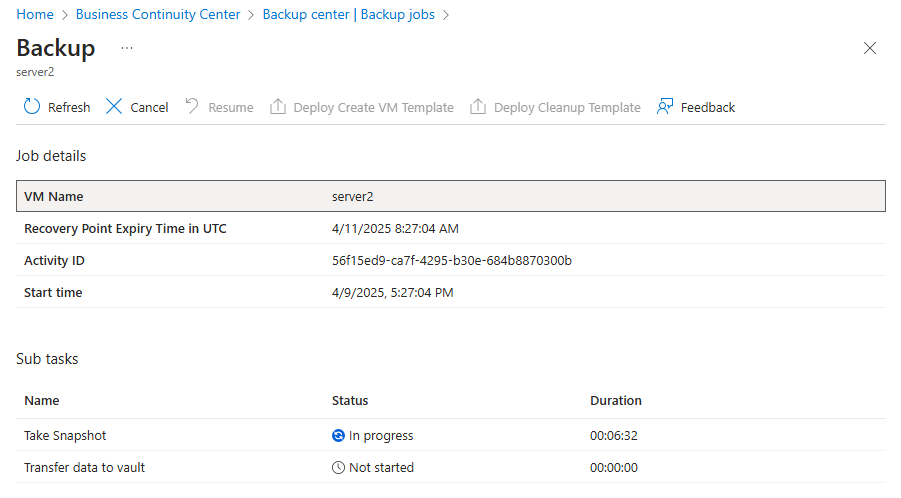Viewport: 901px width, 498px height.
Task: Click the Activity ID value
Action: click(451, 261)
